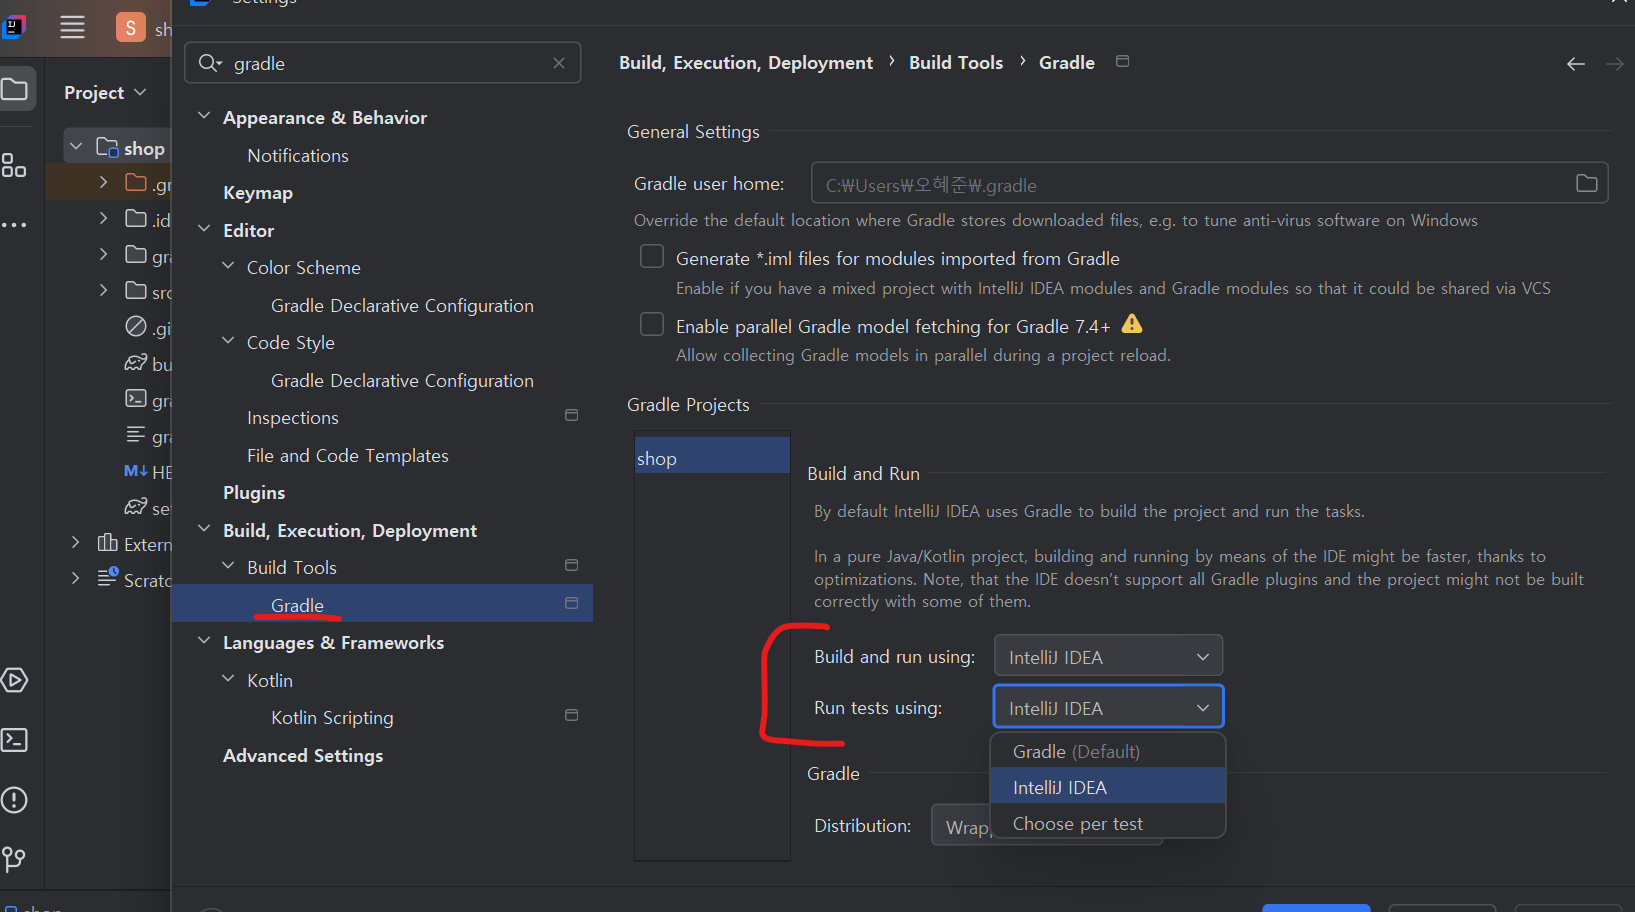Open the Project view dropdown

105,92
